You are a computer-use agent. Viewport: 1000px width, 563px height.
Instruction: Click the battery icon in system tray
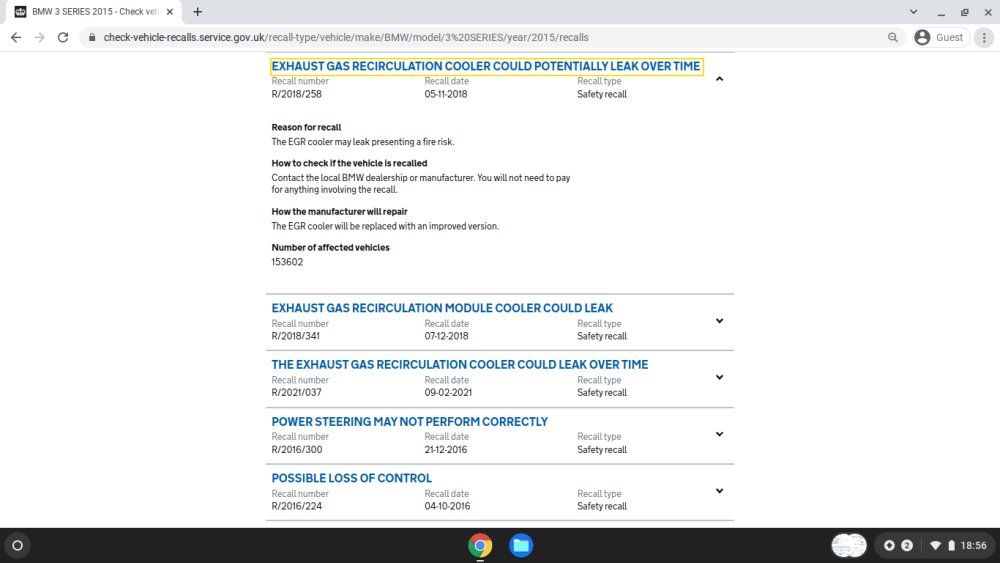coord(952,546)
